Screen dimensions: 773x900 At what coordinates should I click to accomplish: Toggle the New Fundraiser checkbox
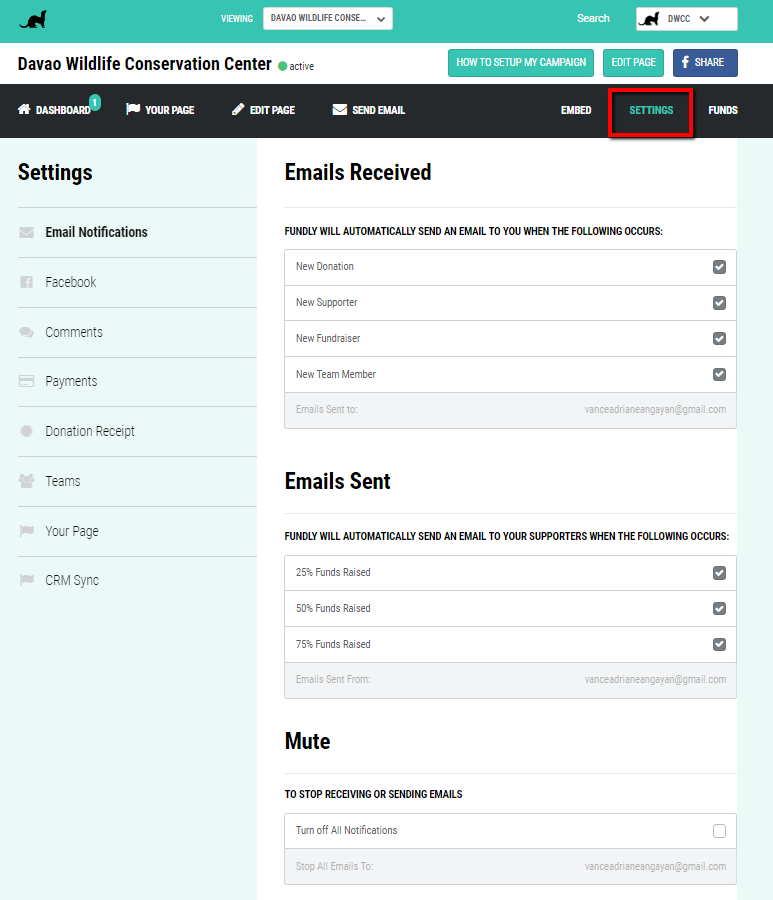(x=719, y=339)
